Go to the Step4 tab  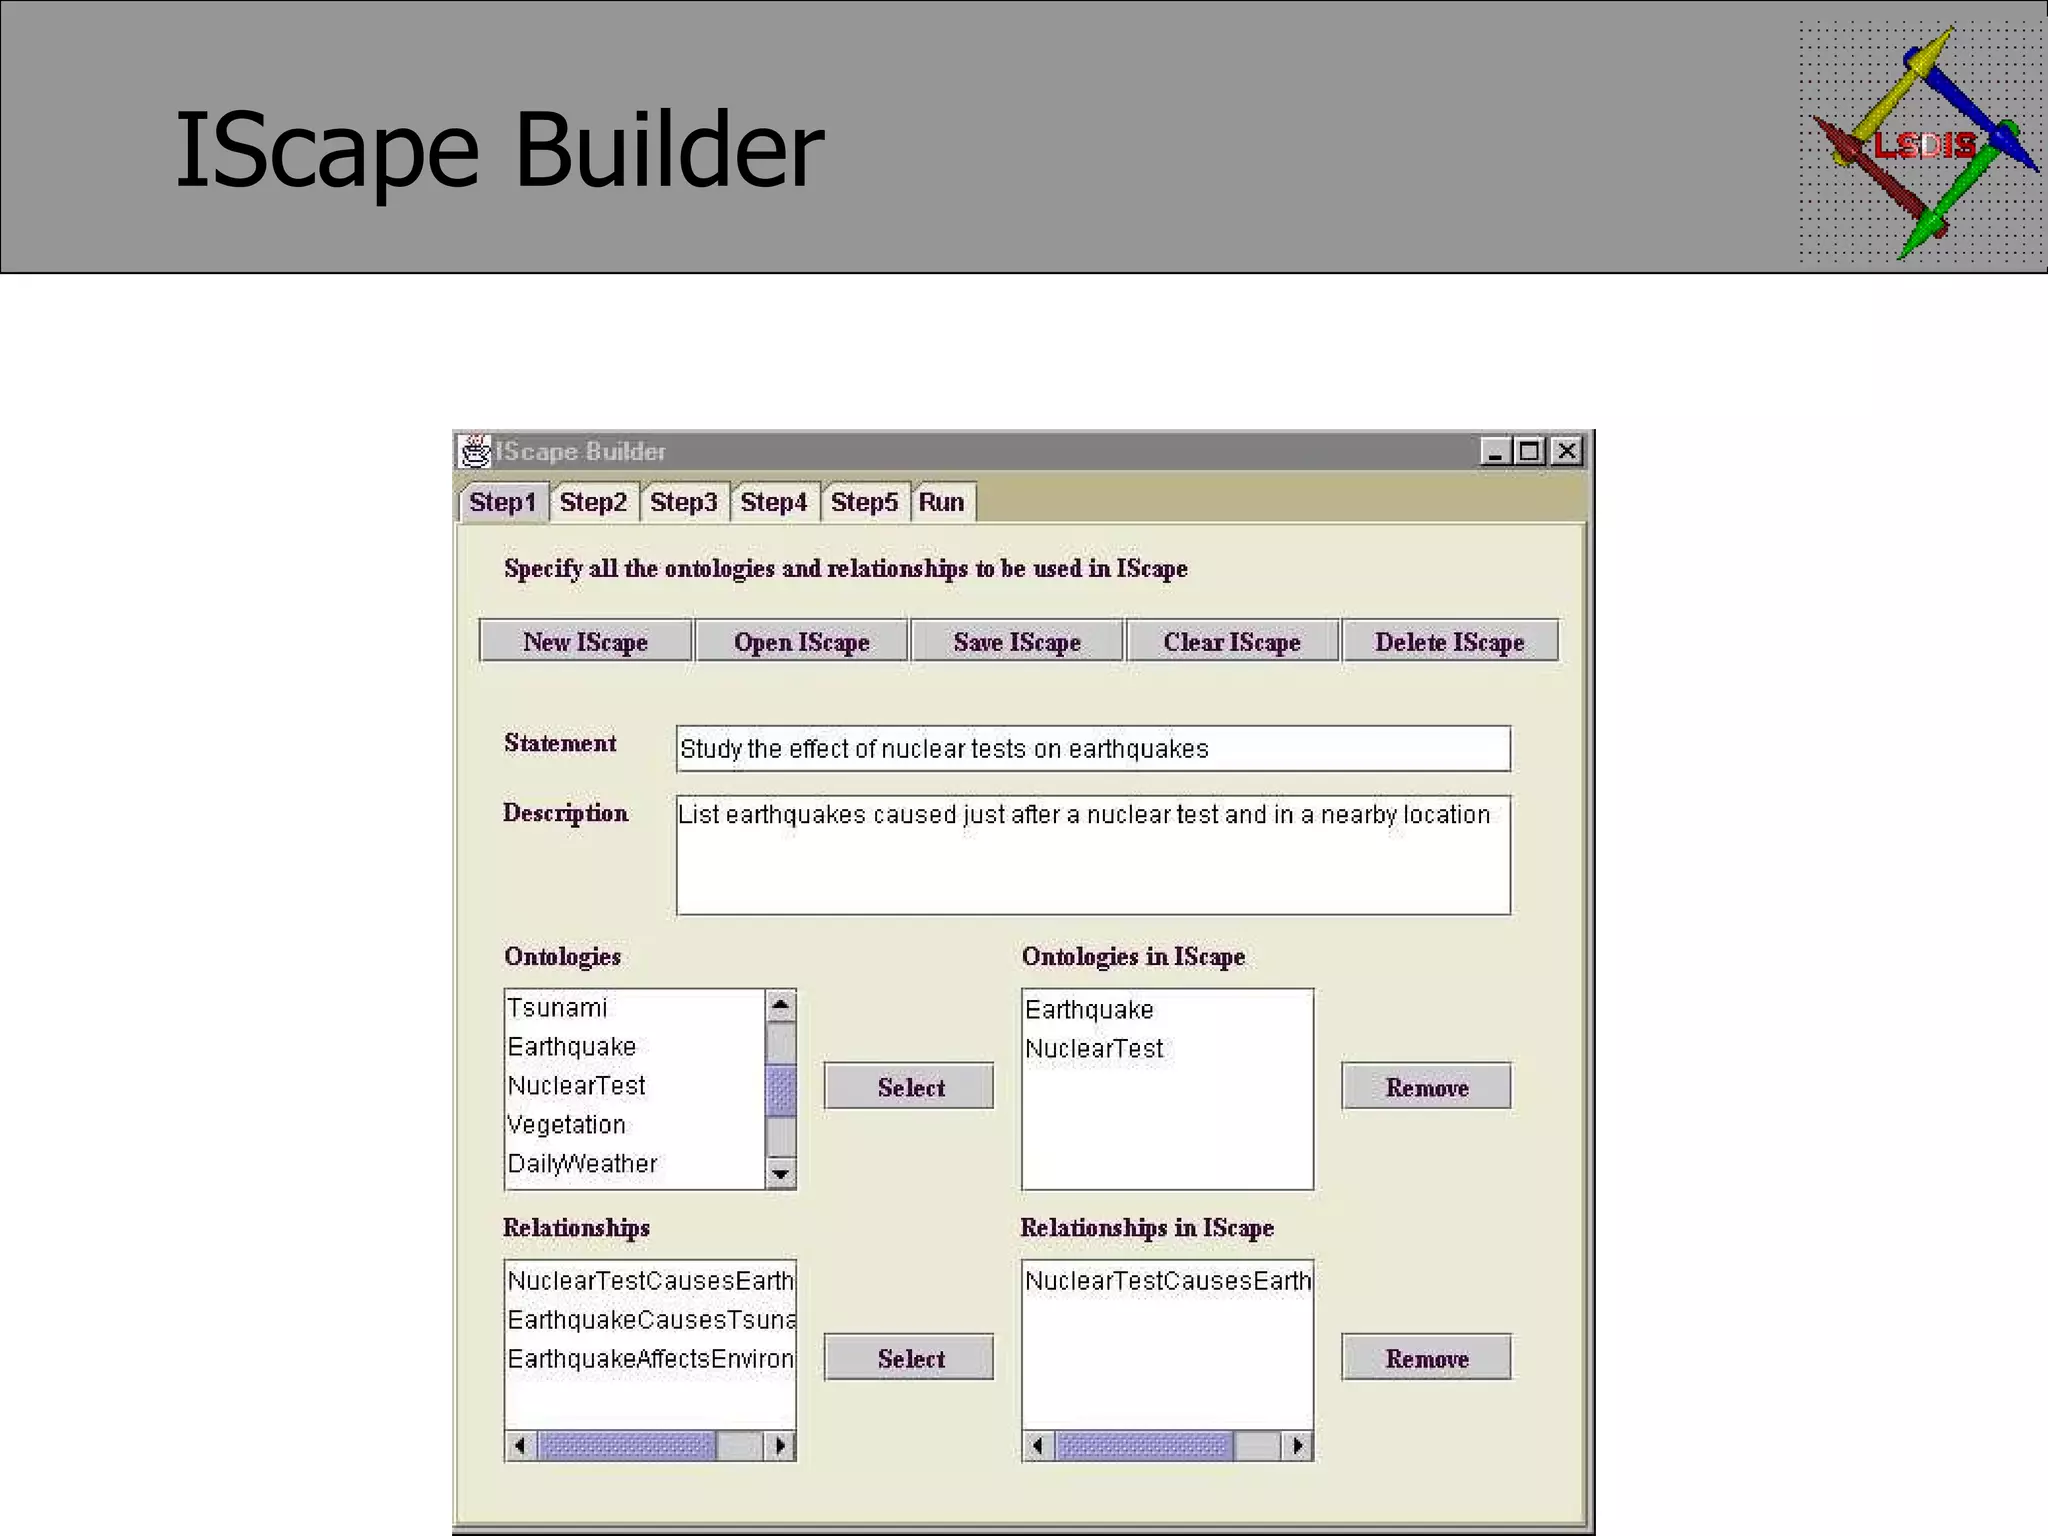click(773, 502)
